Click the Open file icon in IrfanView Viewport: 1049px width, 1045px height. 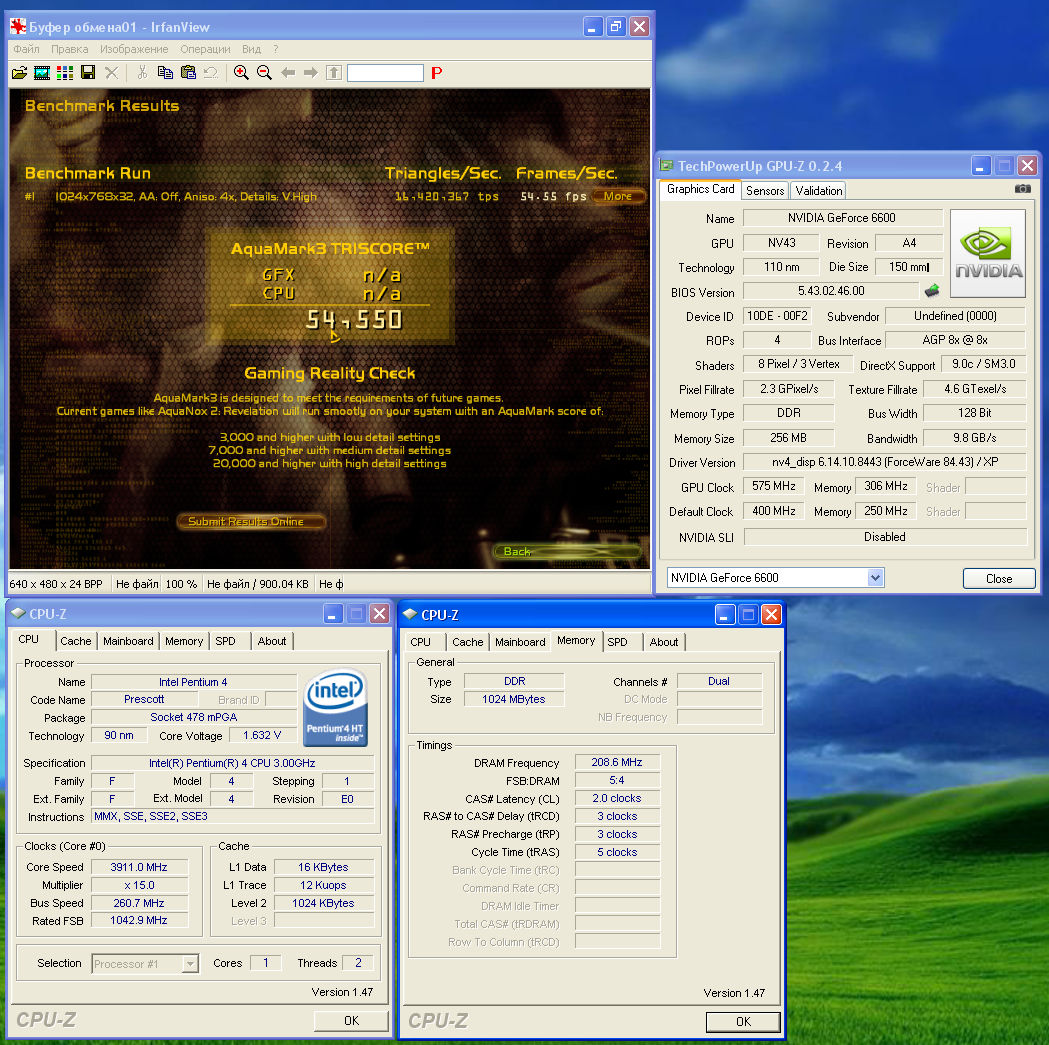[x=19, y=73]
